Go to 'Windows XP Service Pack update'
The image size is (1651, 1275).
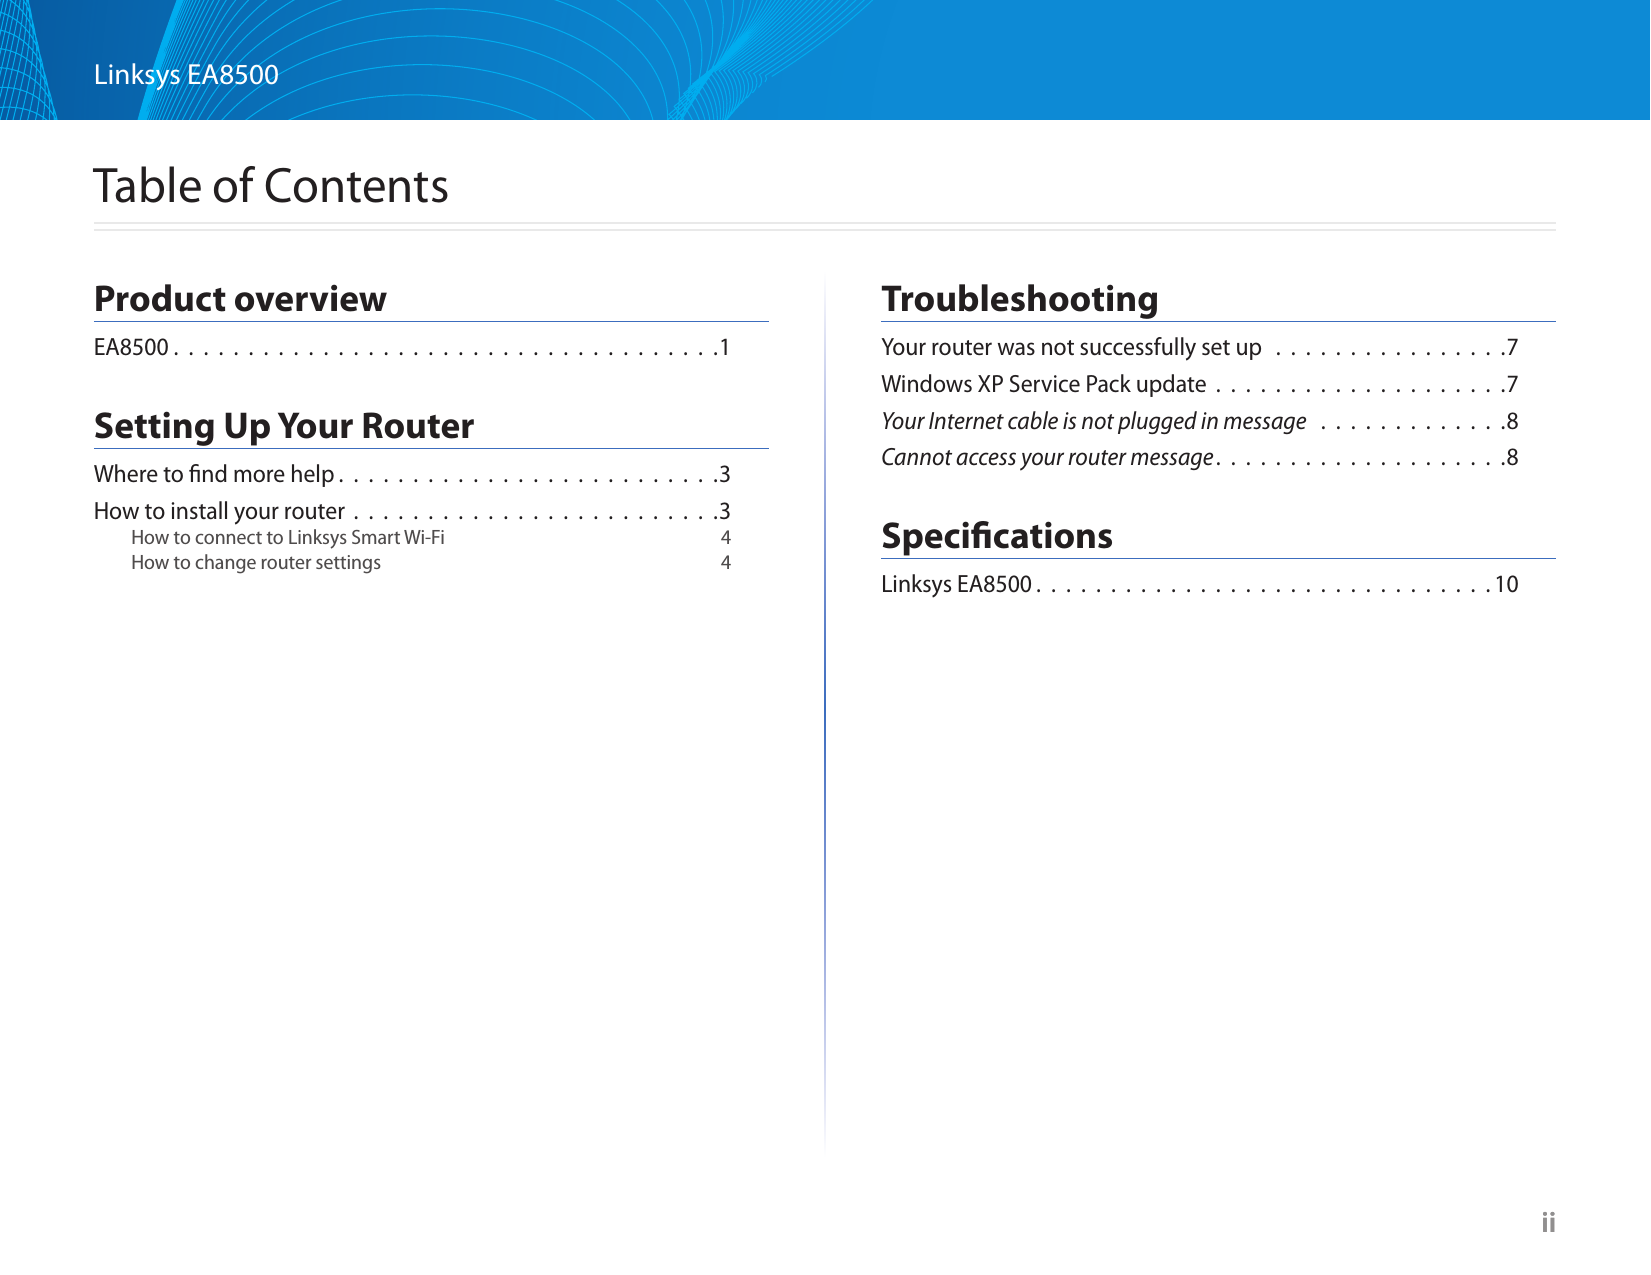pyautogui.click(x=1200, y=384)
